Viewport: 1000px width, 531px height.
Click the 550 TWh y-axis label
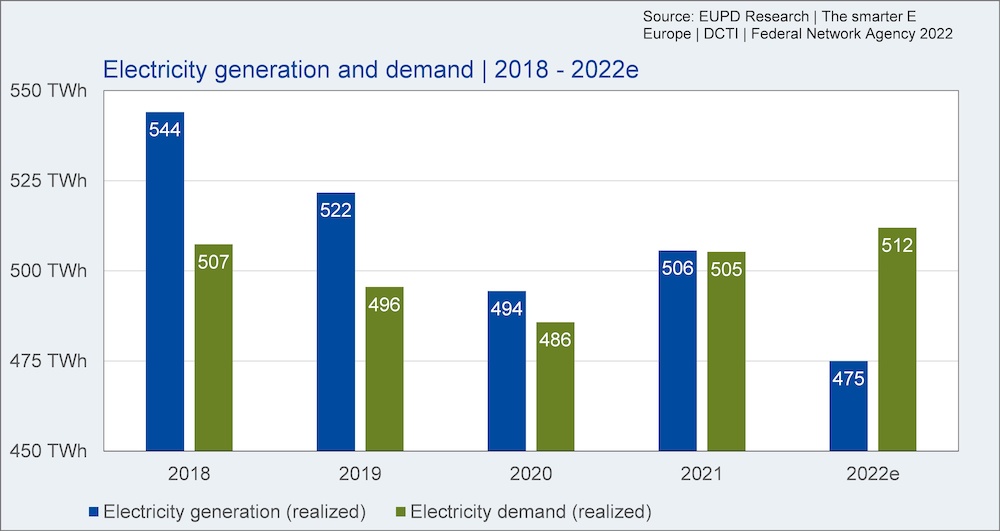48,91
